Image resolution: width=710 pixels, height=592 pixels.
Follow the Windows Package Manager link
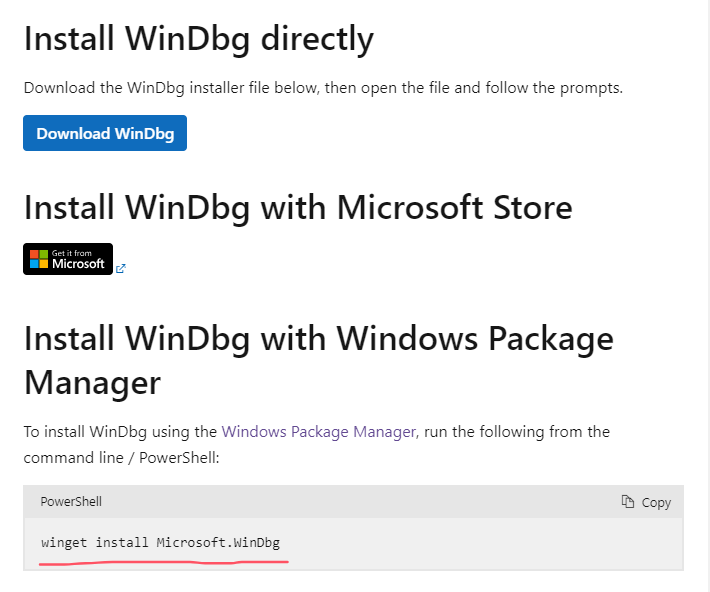point(318,432)
